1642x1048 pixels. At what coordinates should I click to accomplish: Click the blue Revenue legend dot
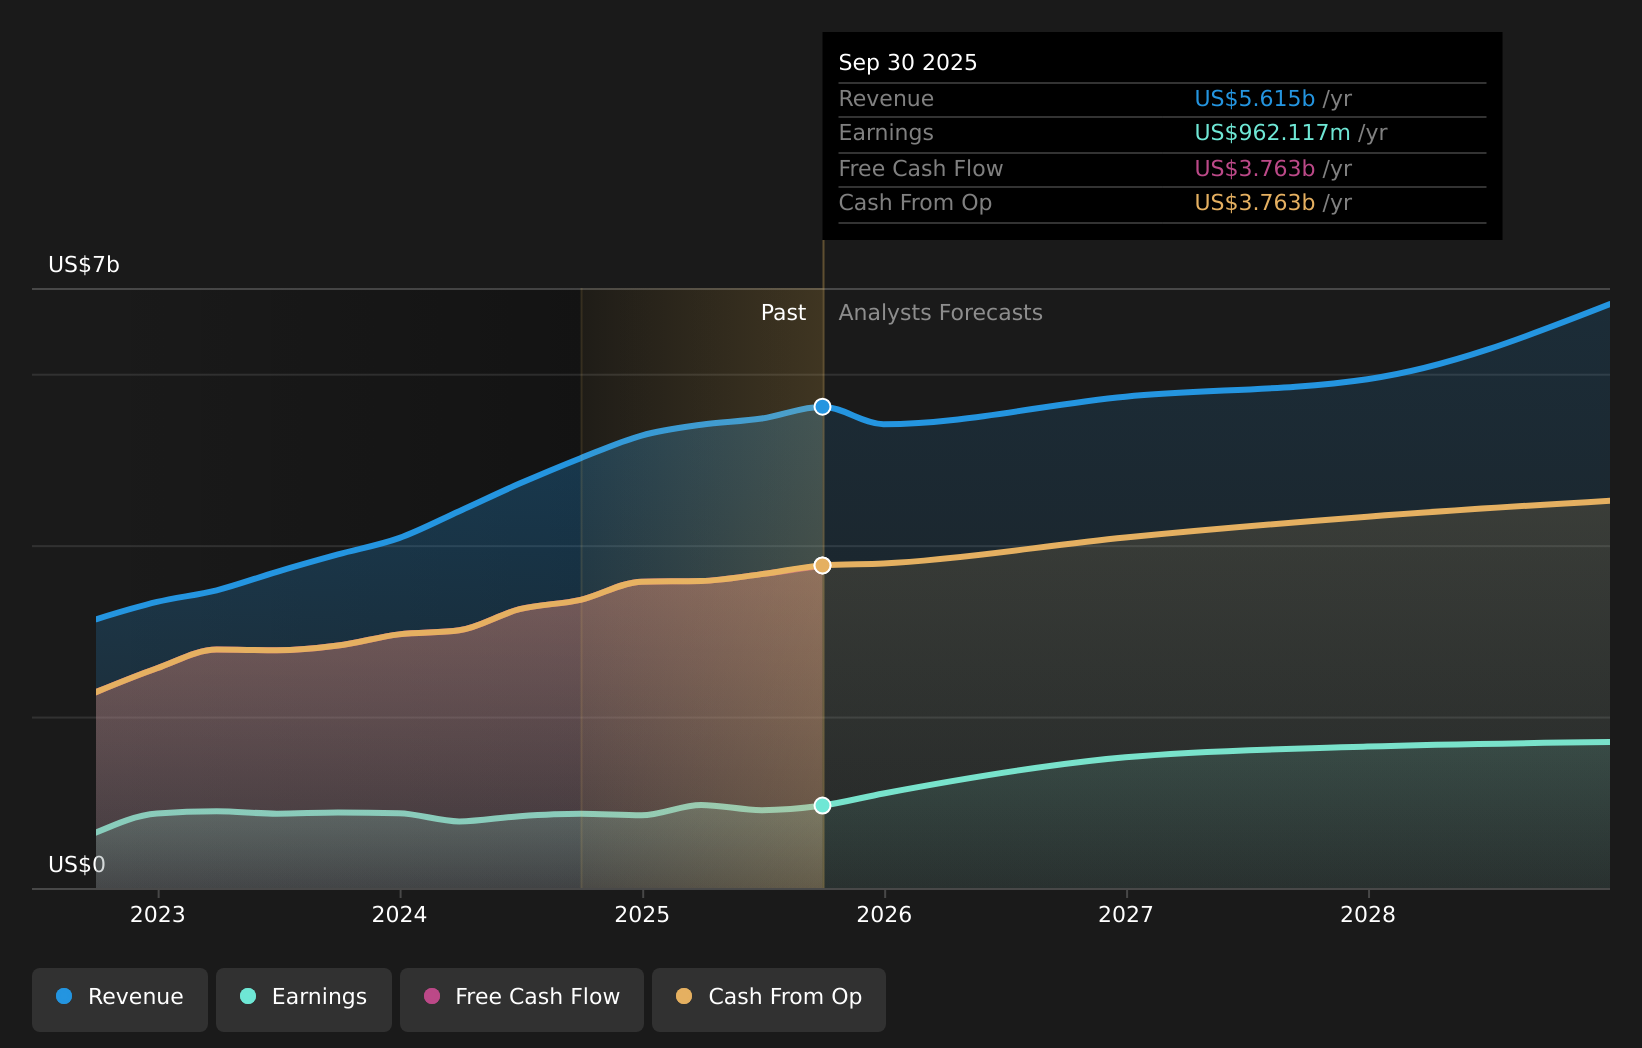pos(63,997)
